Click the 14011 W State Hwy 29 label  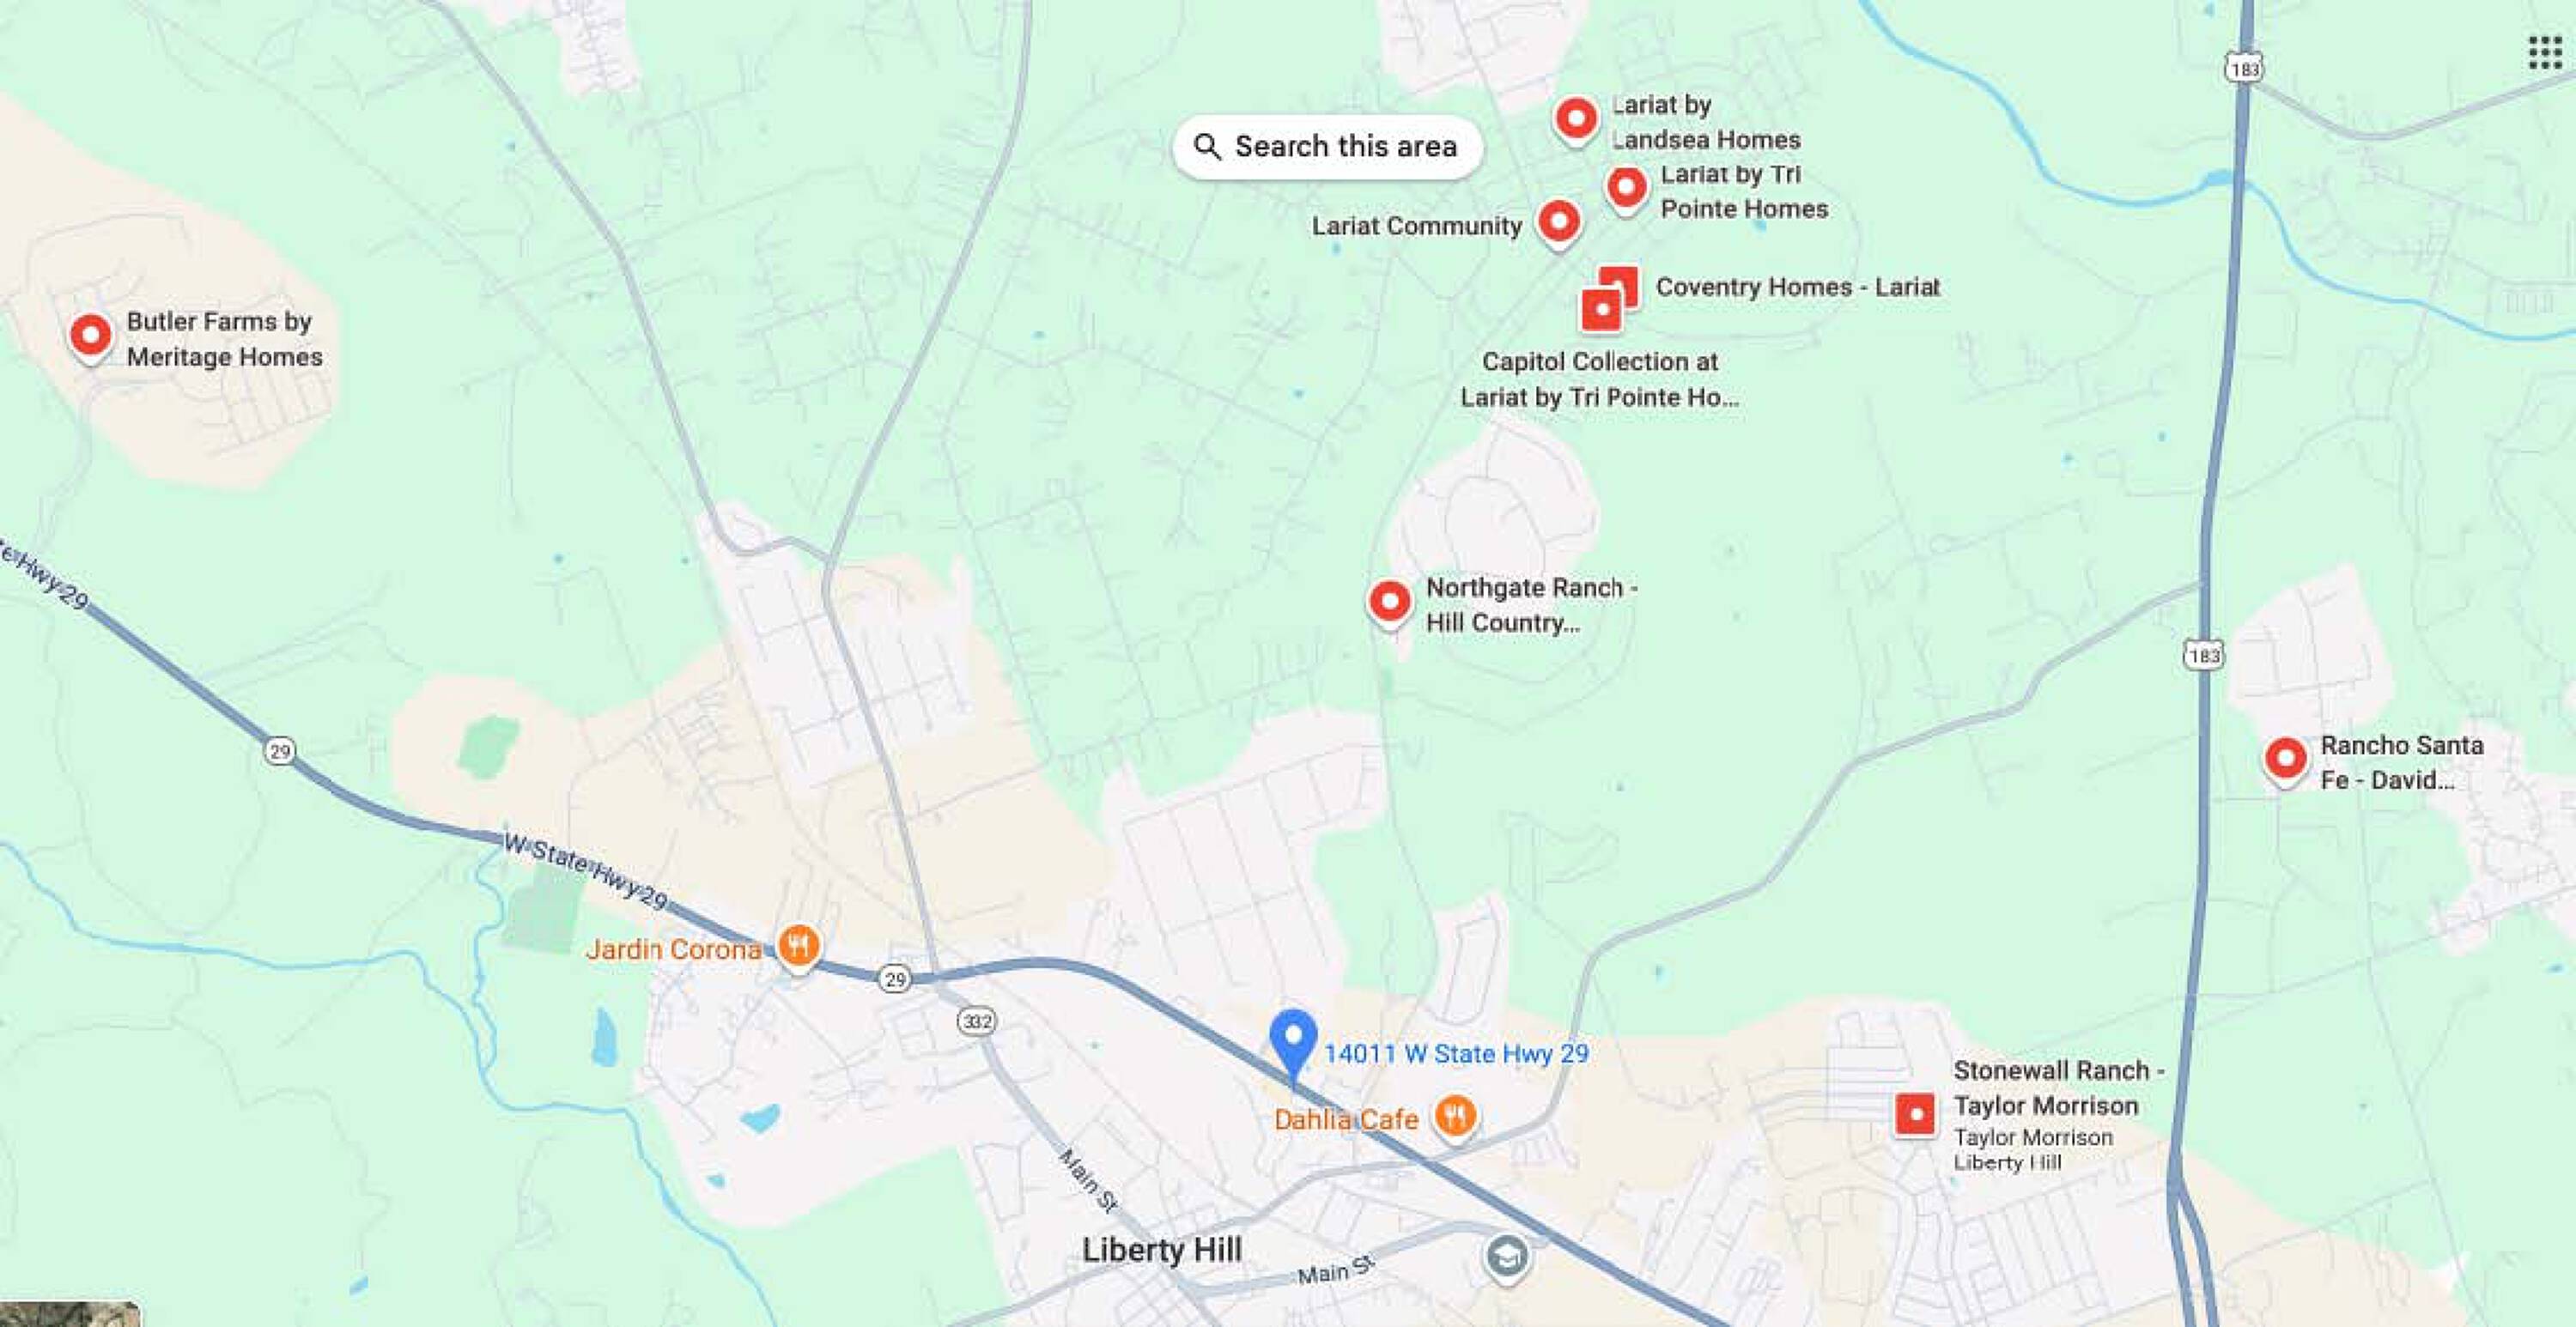1456,1054
